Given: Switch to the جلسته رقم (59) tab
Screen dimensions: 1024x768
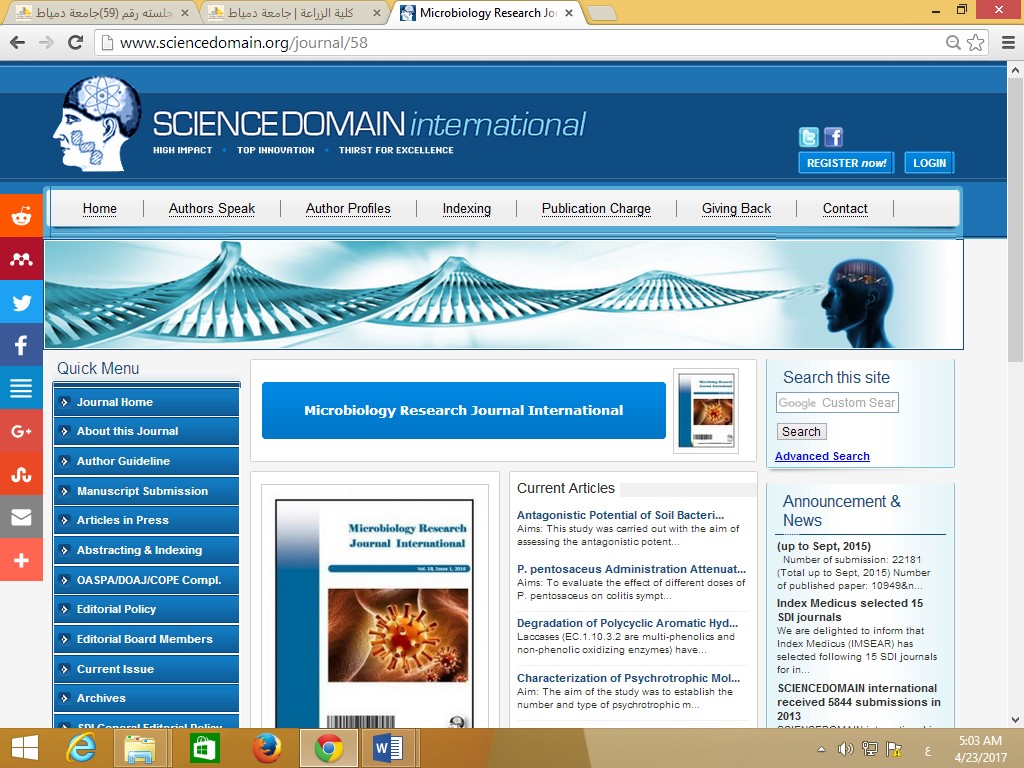Looking at the screenshot, I should [x=102, y=12].
